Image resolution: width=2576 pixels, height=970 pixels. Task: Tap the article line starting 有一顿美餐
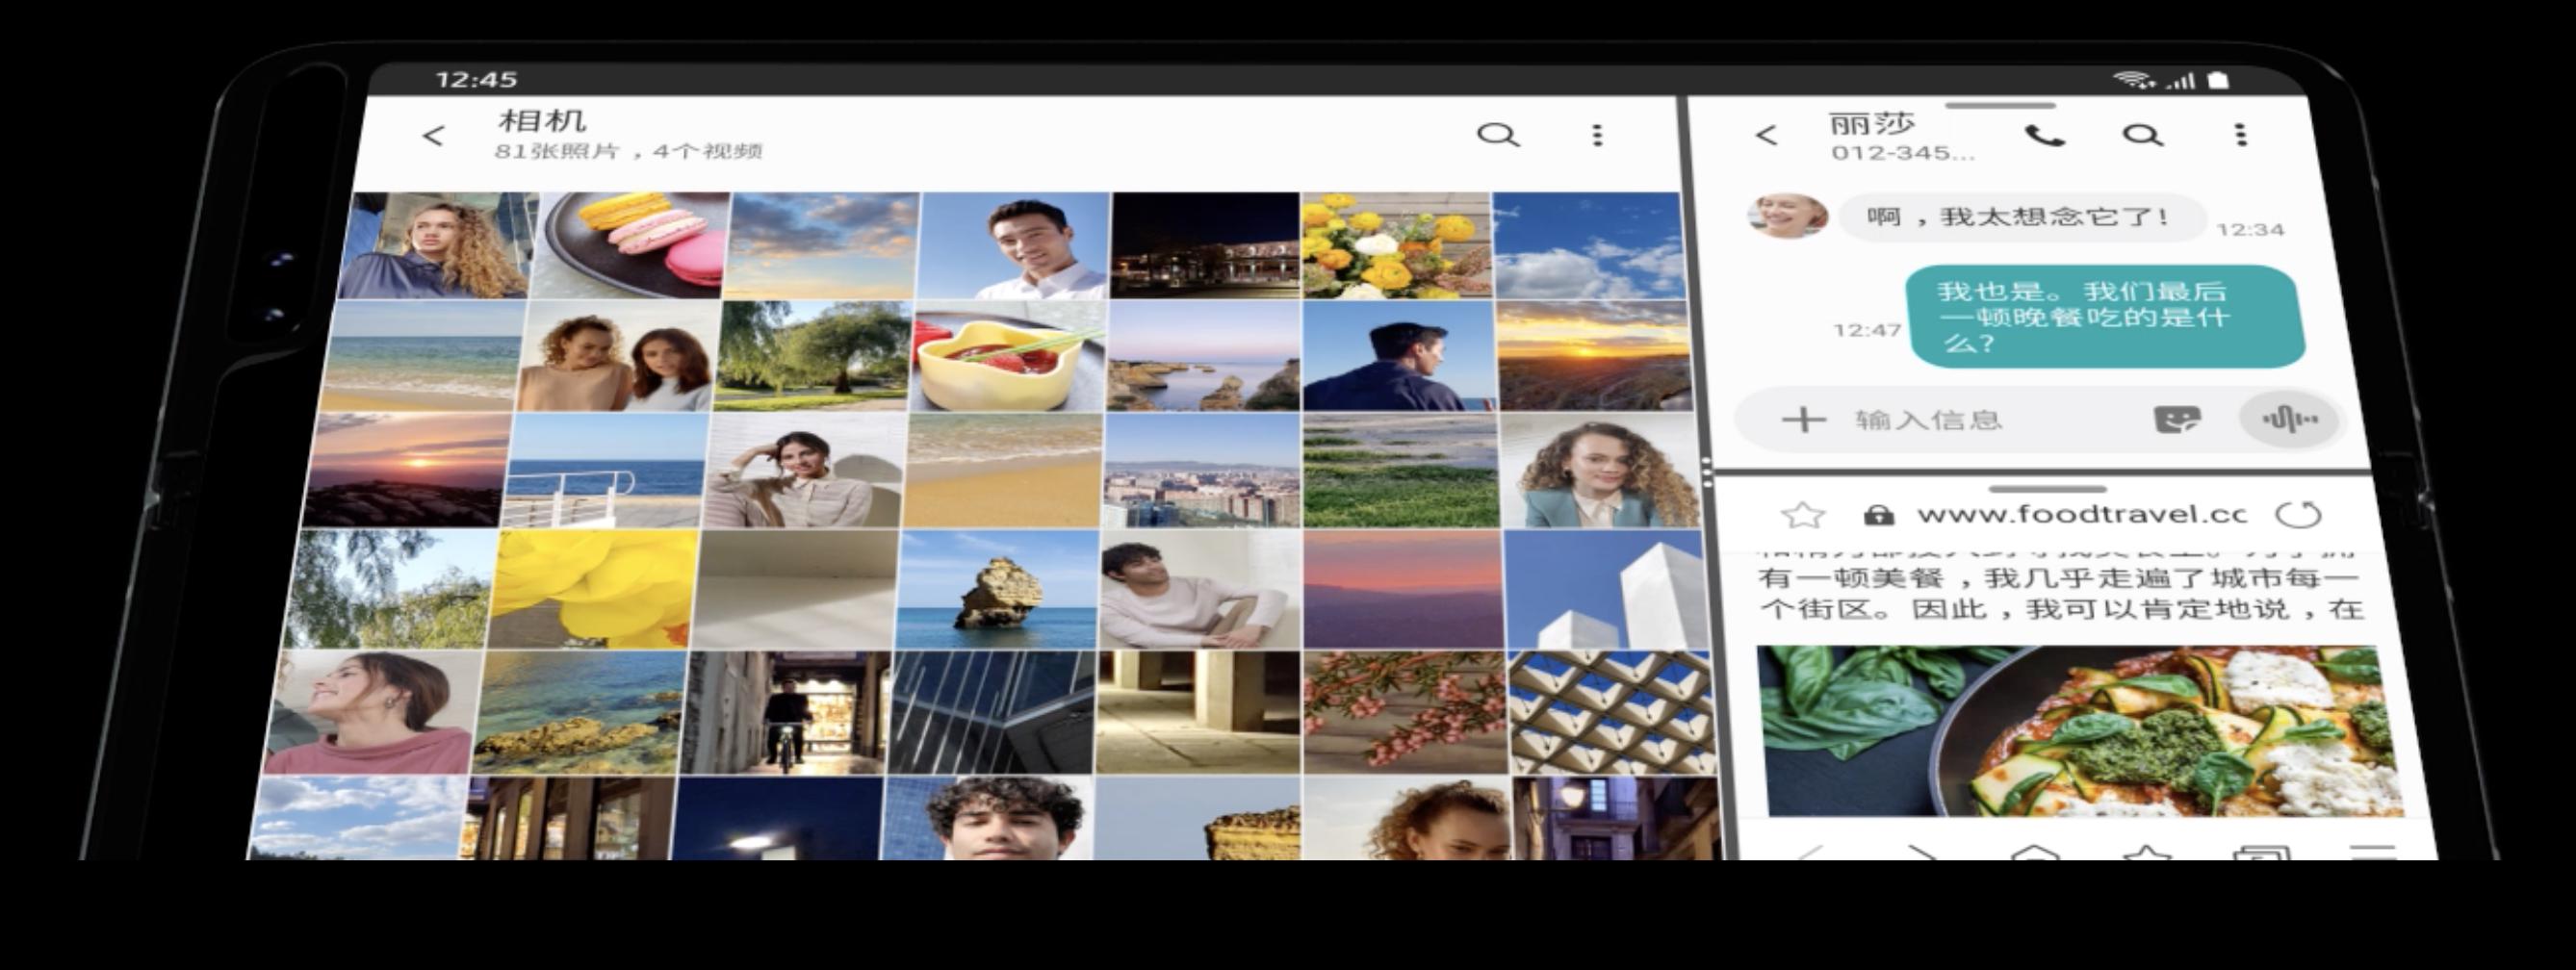click(x=2058, y=578)
